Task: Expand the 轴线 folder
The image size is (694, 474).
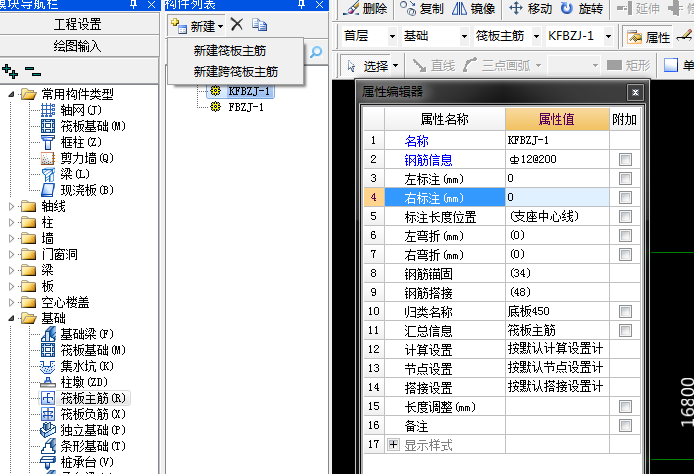Action: click(12, 206)
